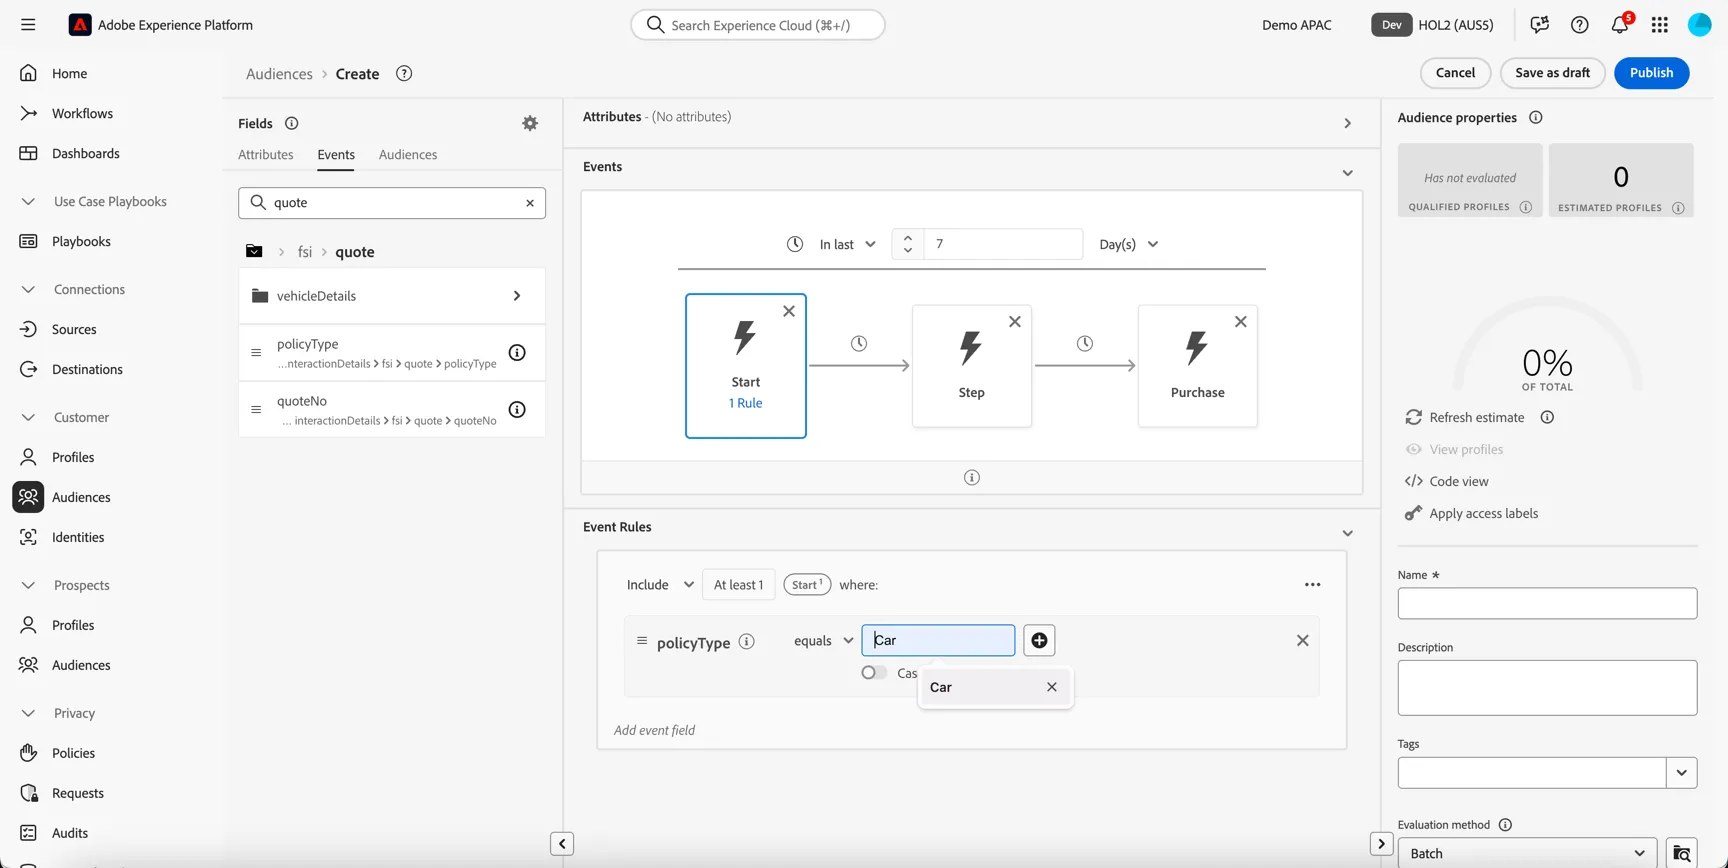Click the Description text area
1728x868 pixels.
pos(1547,688)
